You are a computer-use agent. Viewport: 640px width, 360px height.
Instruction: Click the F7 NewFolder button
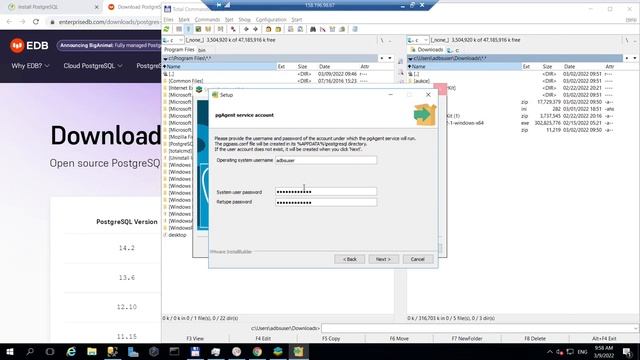(467, 338)
